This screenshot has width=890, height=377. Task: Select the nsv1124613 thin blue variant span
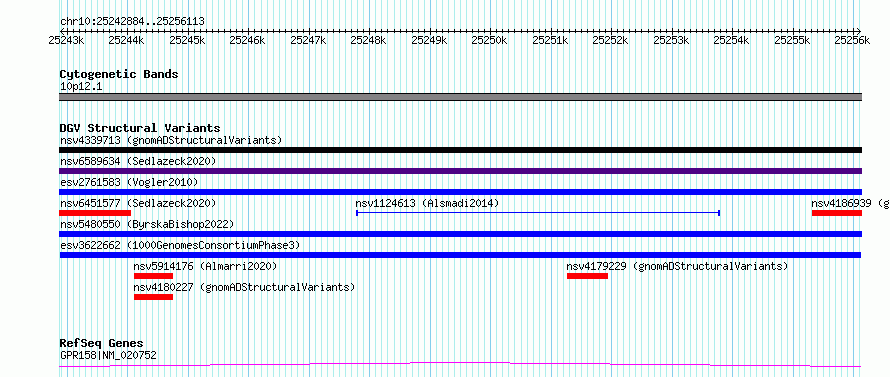538,213
